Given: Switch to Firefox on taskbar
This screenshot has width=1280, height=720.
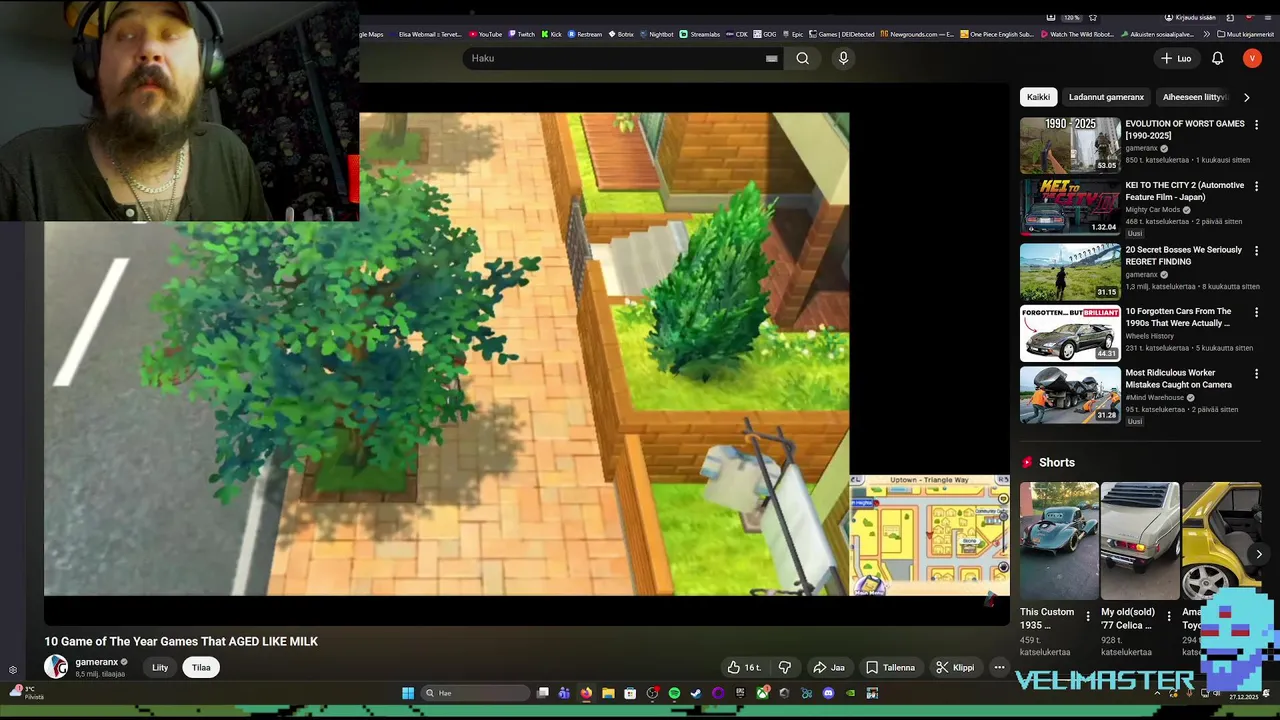Looking at the screenshot, I should [586, 693].
